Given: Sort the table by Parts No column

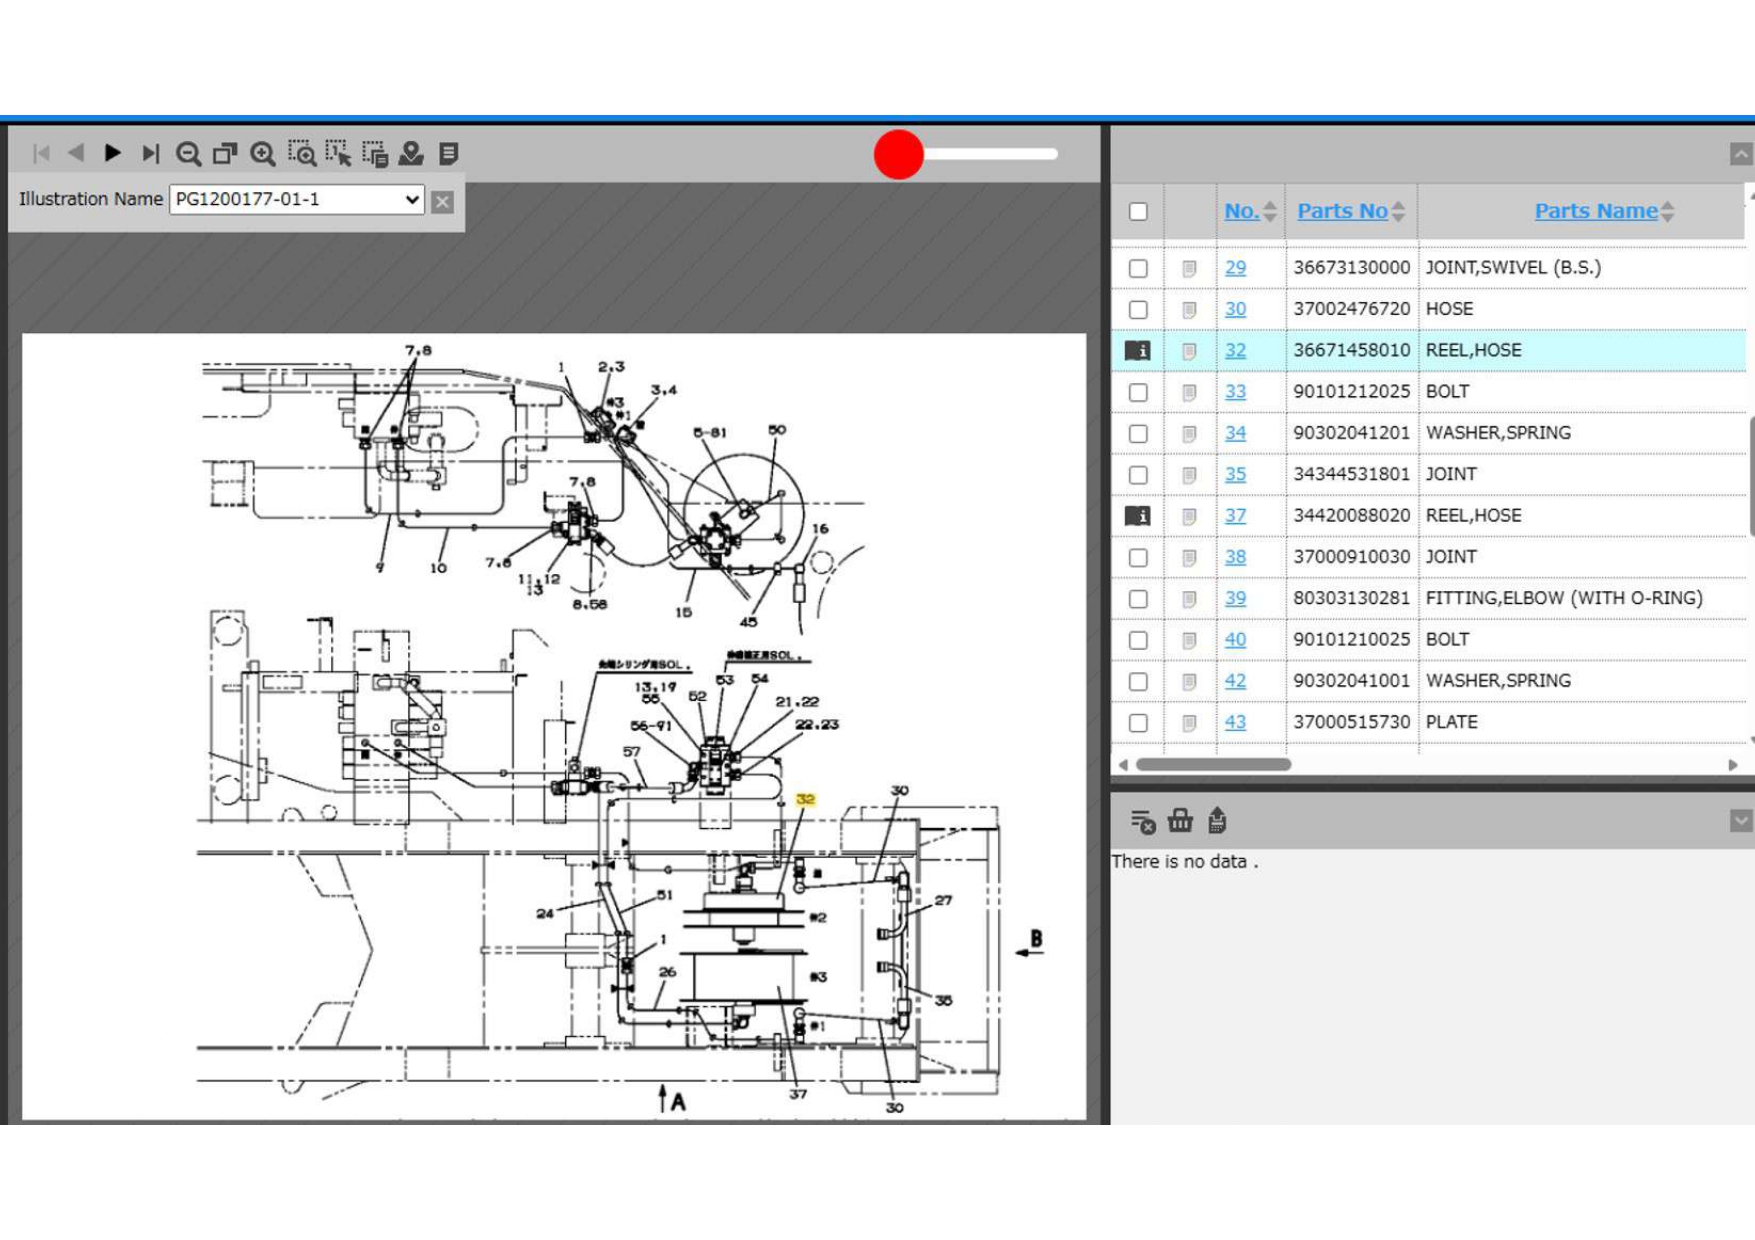Looking at the screenshot, I should click(x=1342, y=211).
